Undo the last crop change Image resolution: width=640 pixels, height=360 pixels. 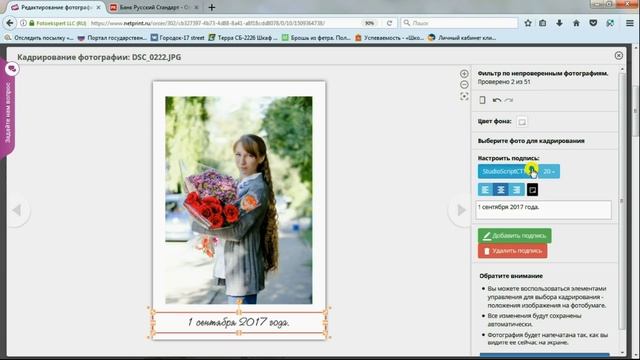pyautogui.click(x=496, y=100)
